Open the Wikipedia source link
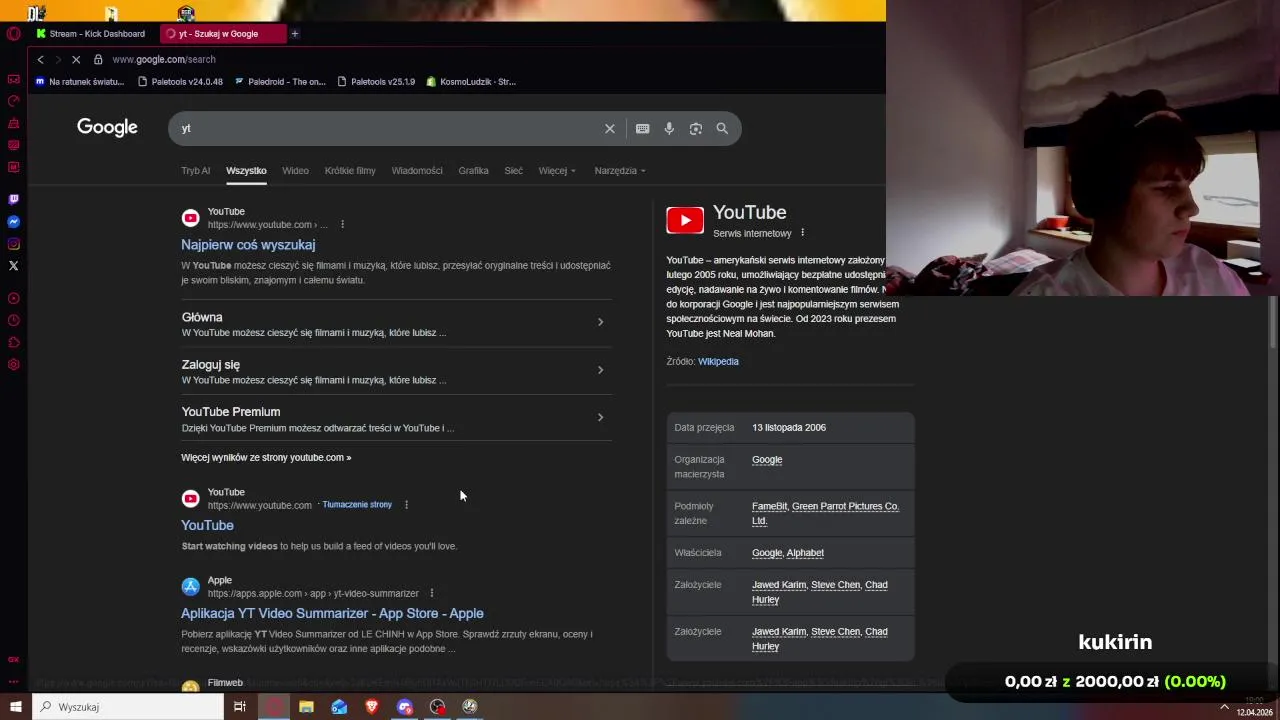Viewport: 1280px width, 720px height. pos(718,361)
